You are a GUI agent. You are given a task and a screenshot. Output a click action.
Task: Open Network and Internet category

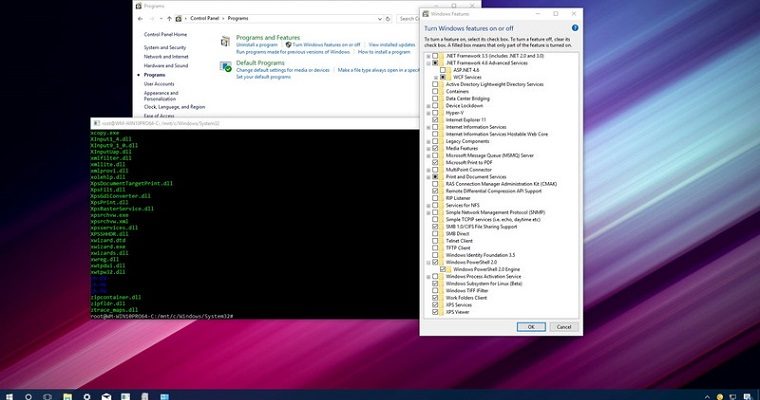pyautogui.click(x=166, y=57)
